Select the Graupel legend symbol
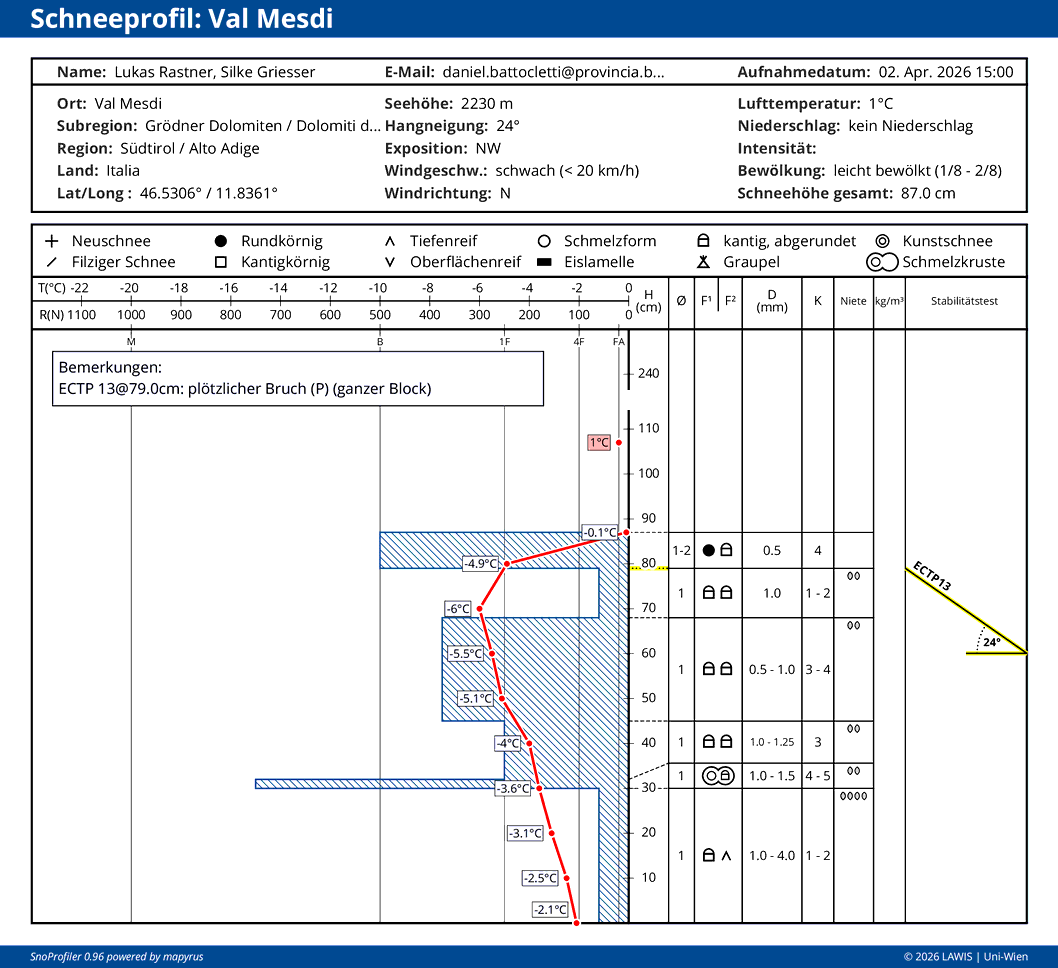The width and height of the screenshot is (1058, 968). click(703, 262)
